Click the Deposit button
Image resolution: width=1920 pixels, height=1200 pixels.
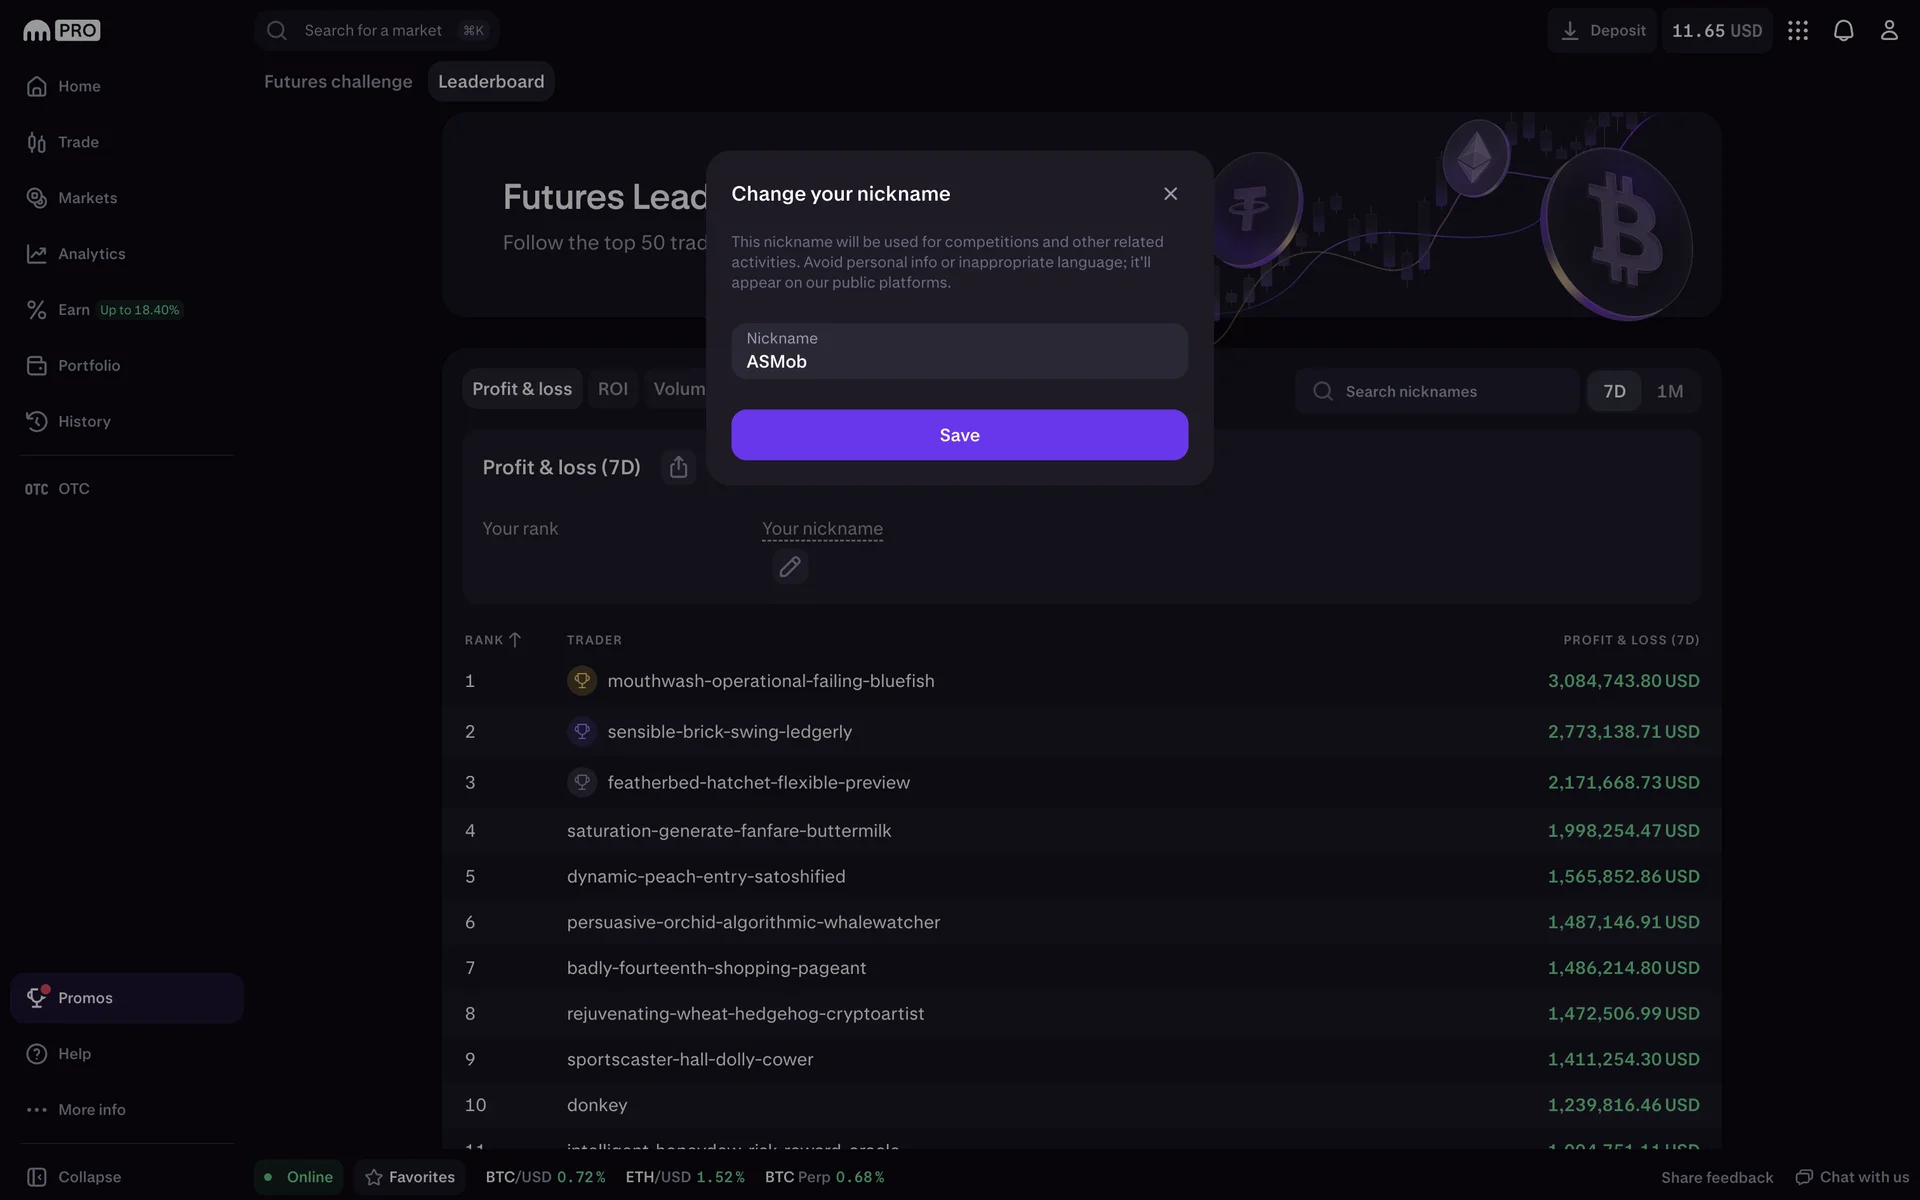1602,30
